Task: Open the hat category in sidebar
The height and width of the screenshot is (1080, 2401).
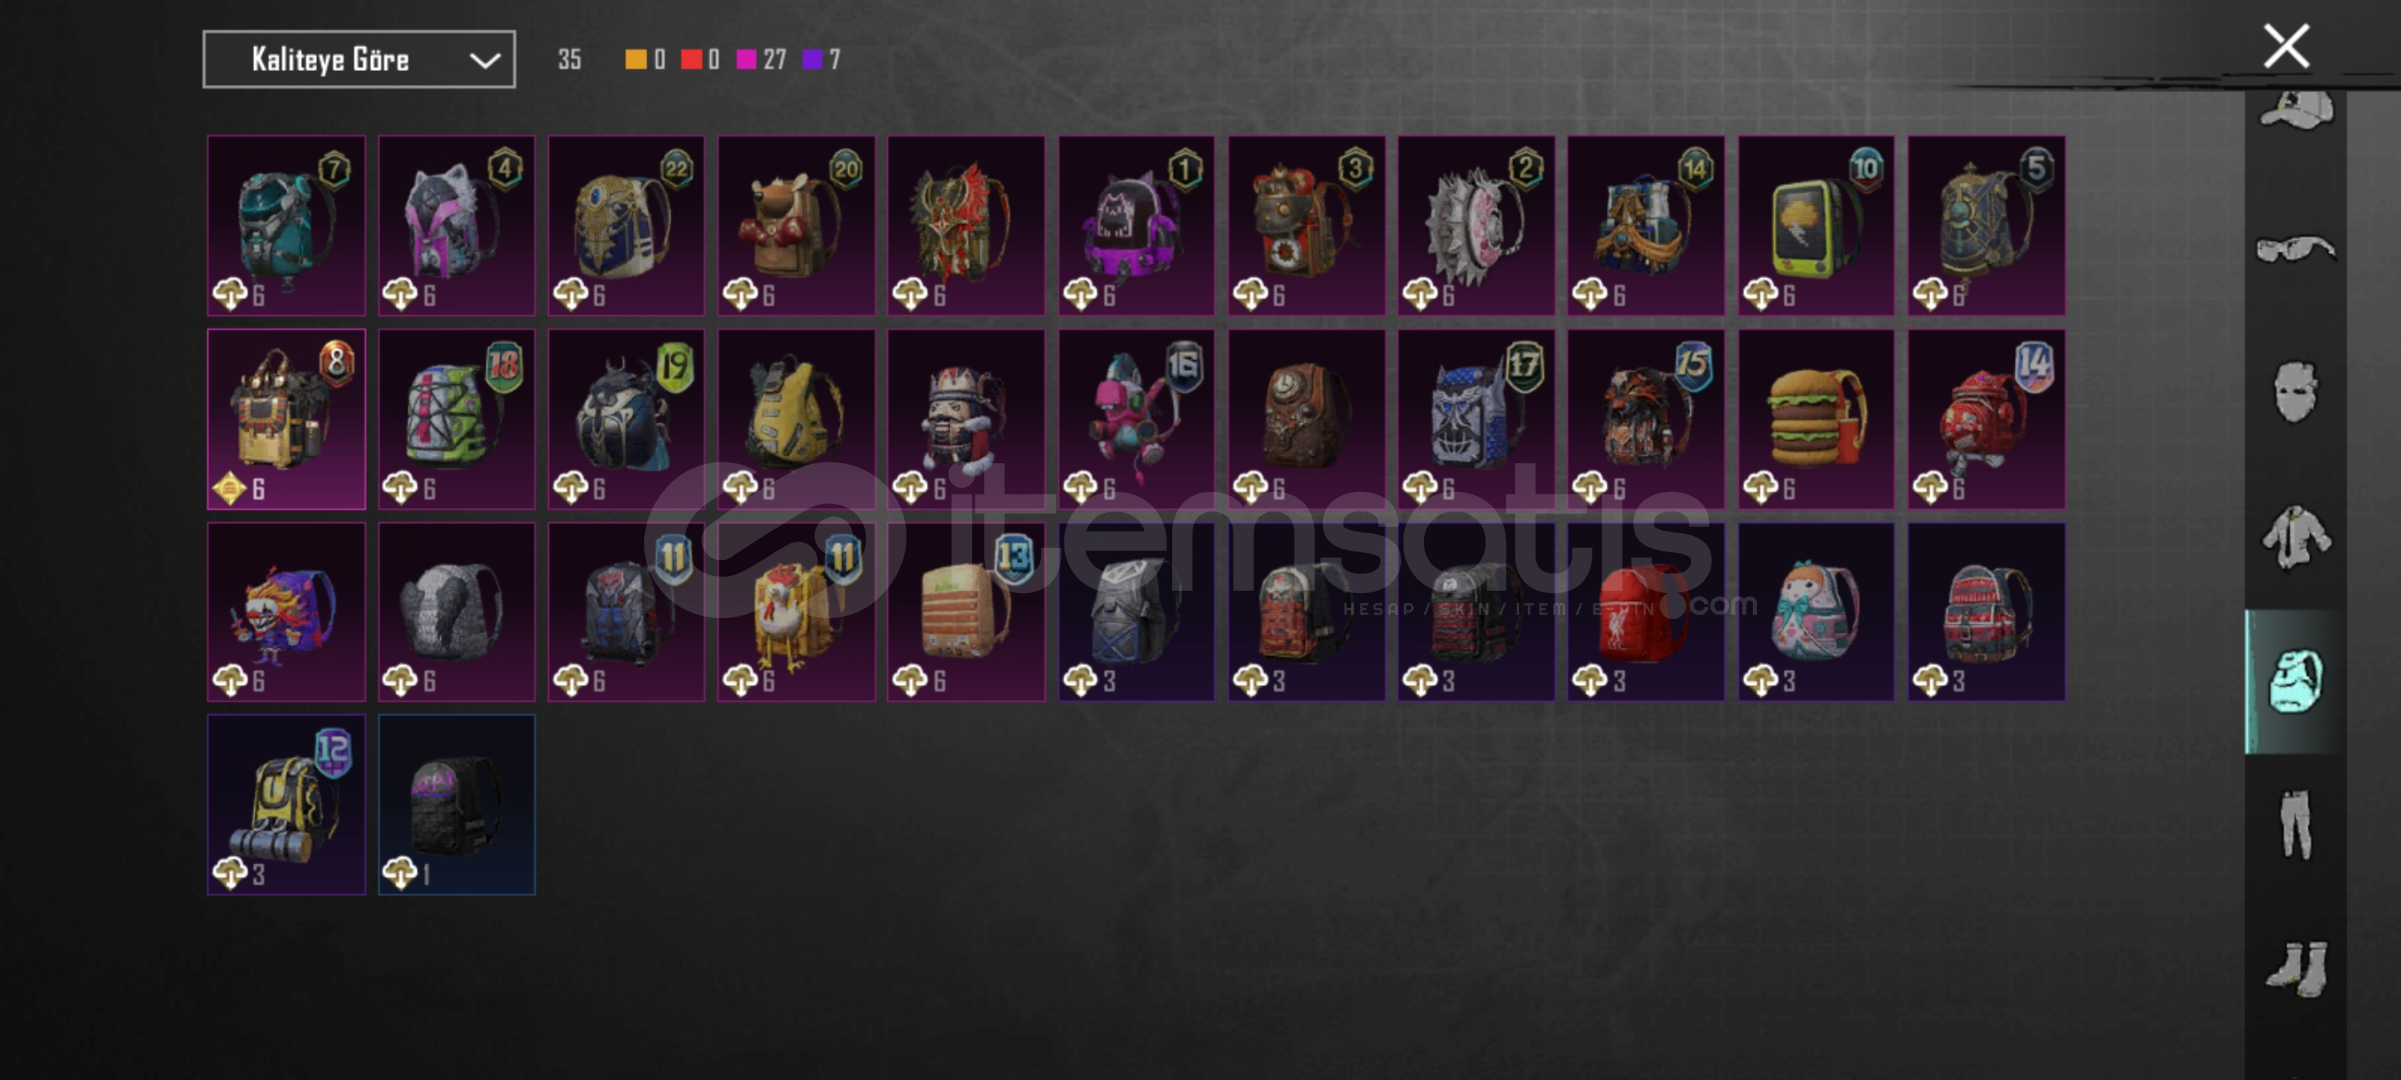Action: (x=2296, y=110)
